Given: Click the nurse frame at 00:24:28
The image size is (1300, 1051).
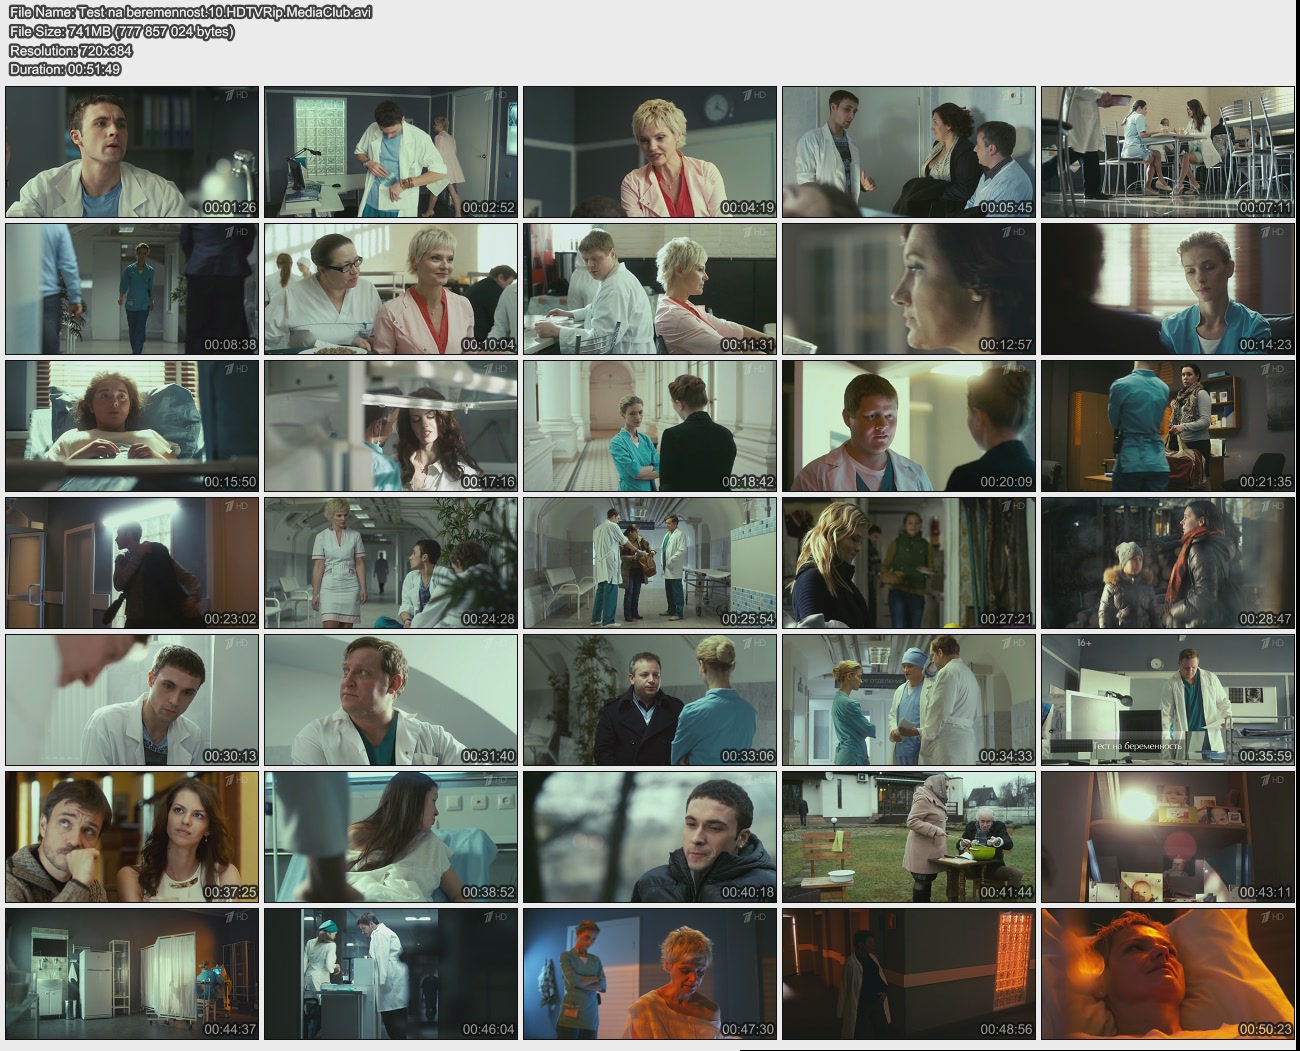Looking at the screenshot, I should (x=391, y=563).
